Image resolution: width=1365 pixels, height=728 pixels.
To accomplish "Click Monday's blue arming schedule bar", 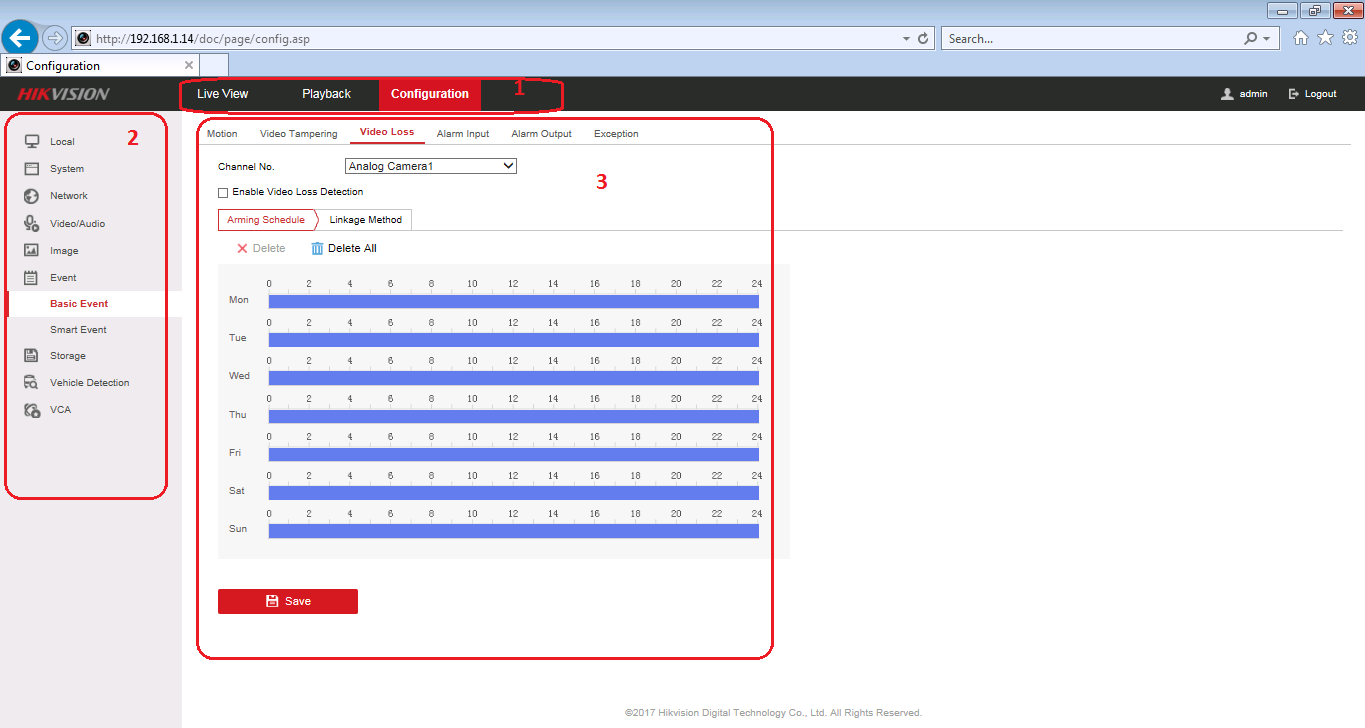I will click(x=513, y=301).
